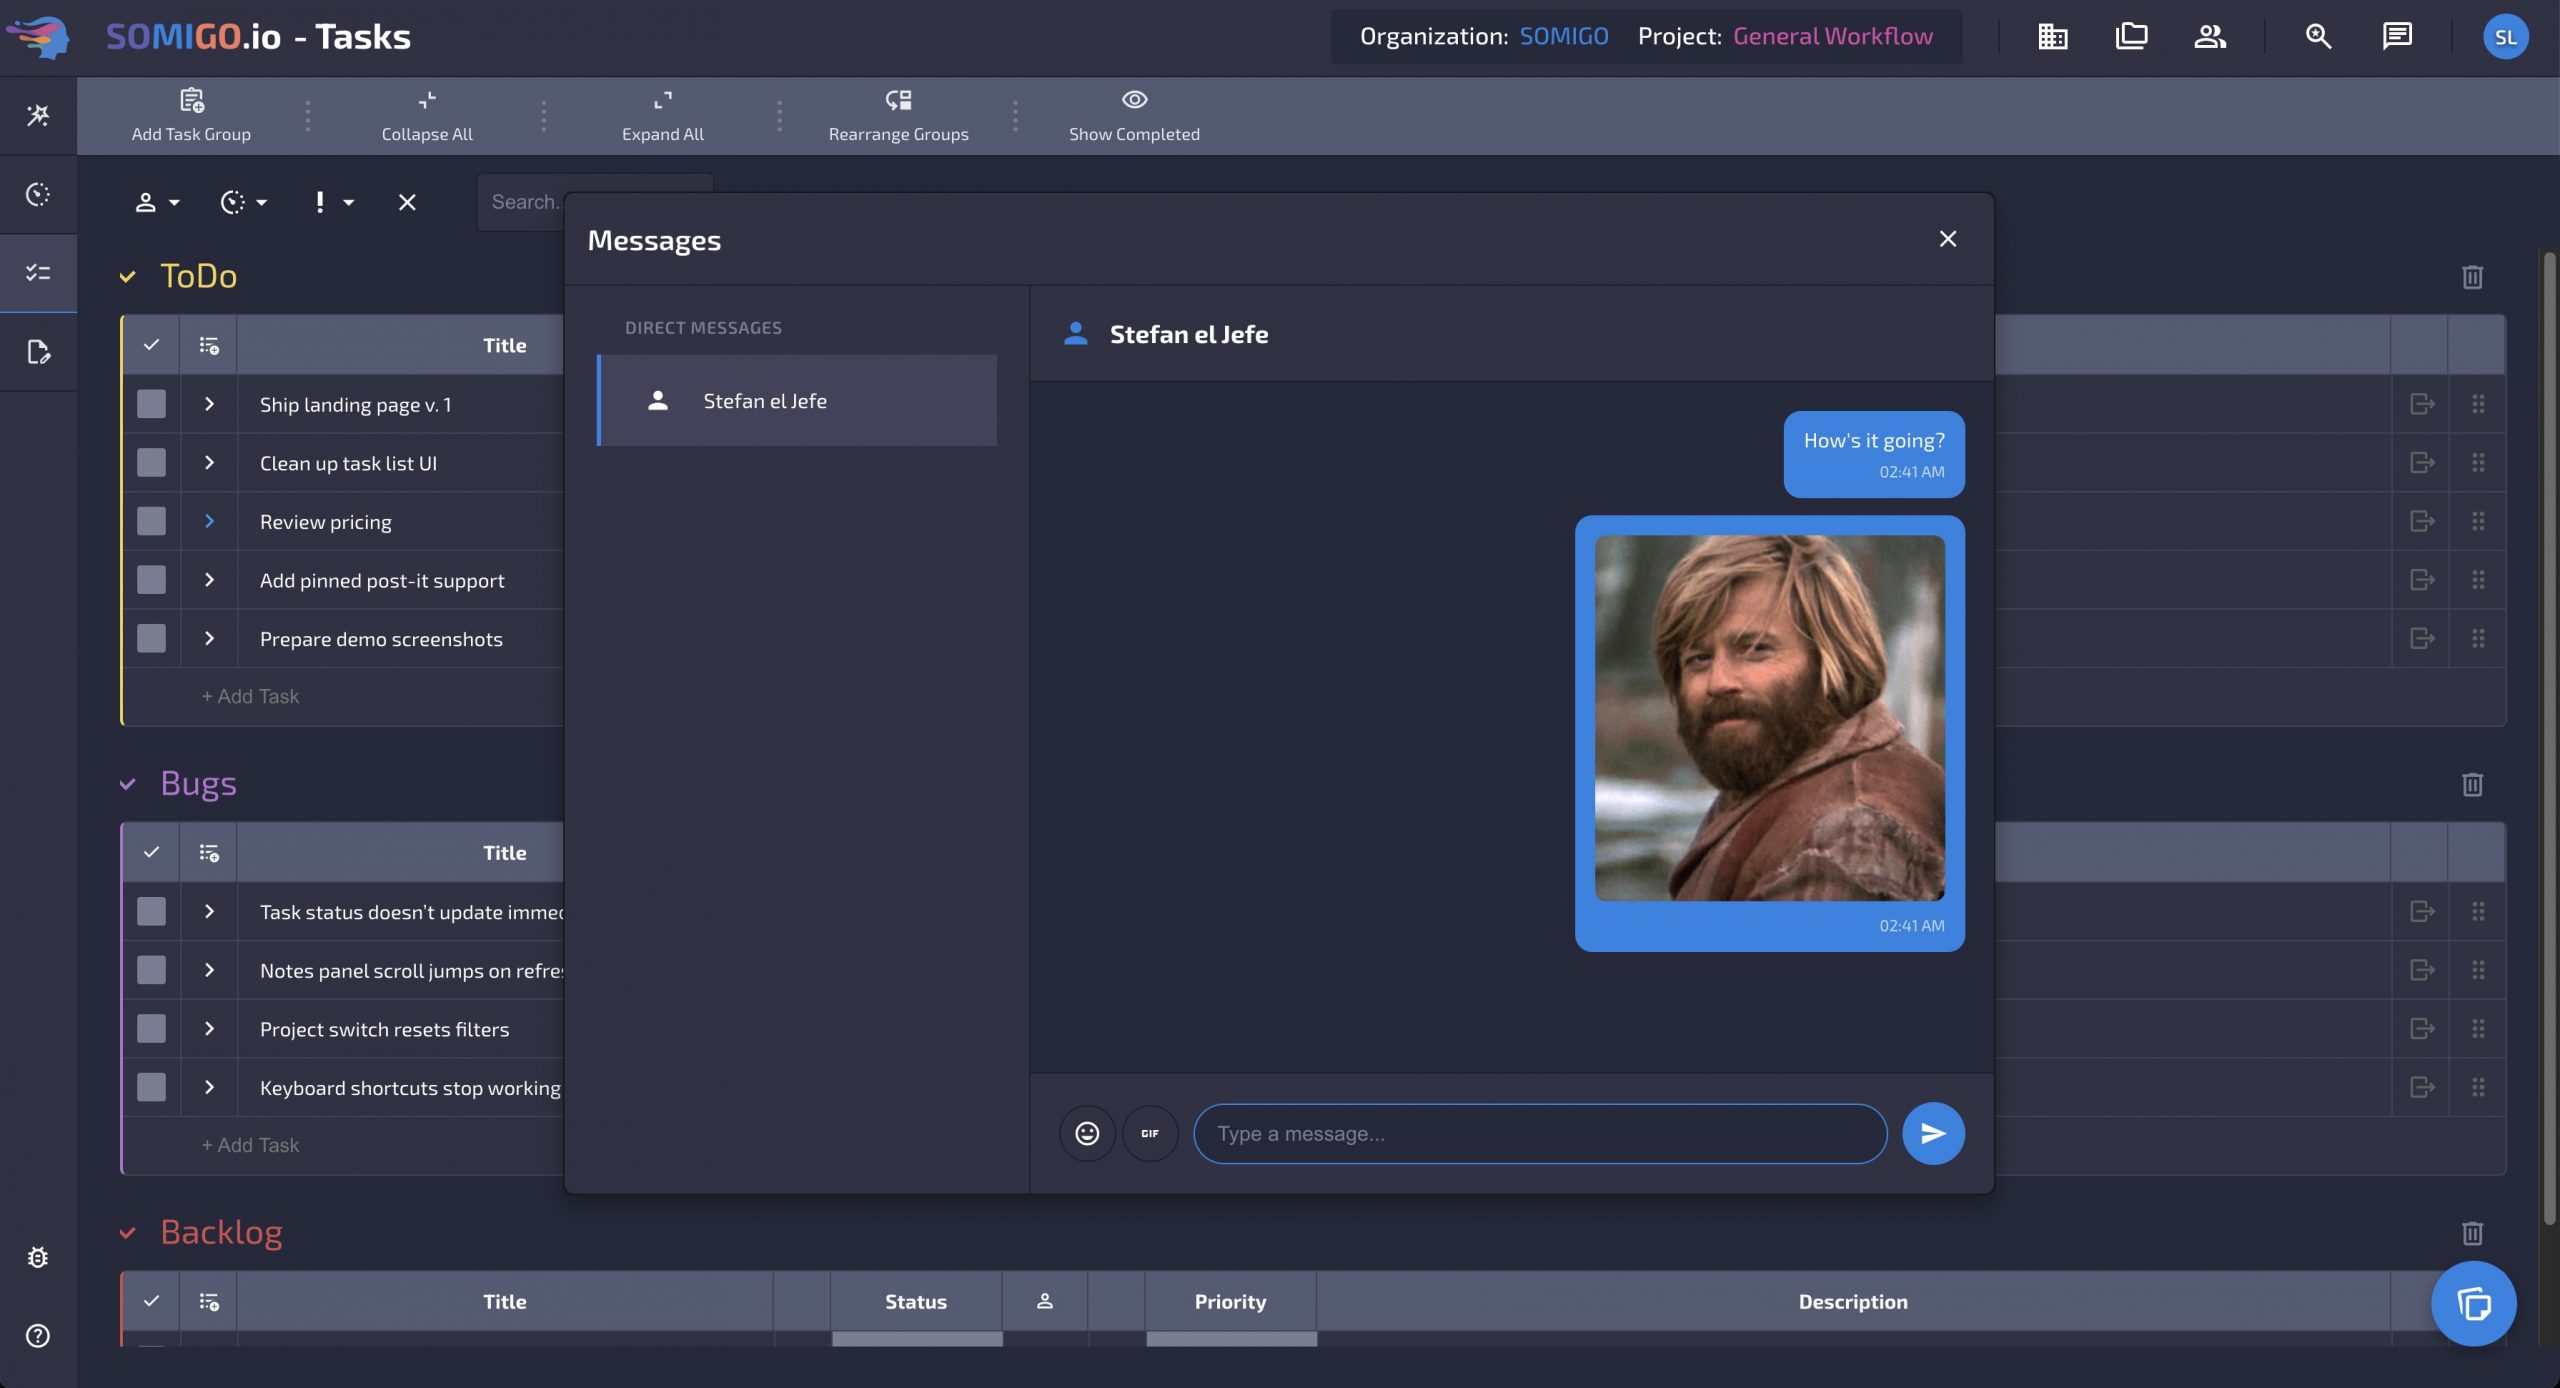Screen dimensions: 2560x1388
Task: Click Add Task Group in toolbar
Action: click(191, 115)
